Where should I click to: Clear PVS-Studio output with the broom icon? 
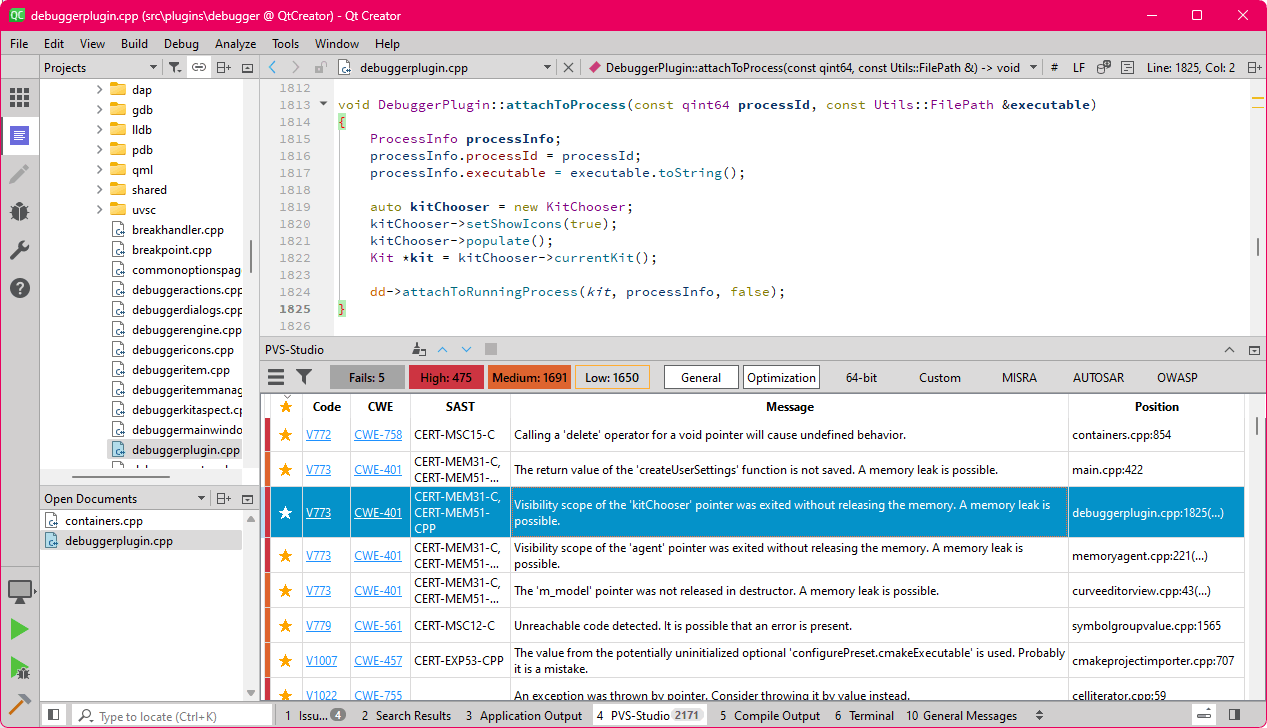419,349
